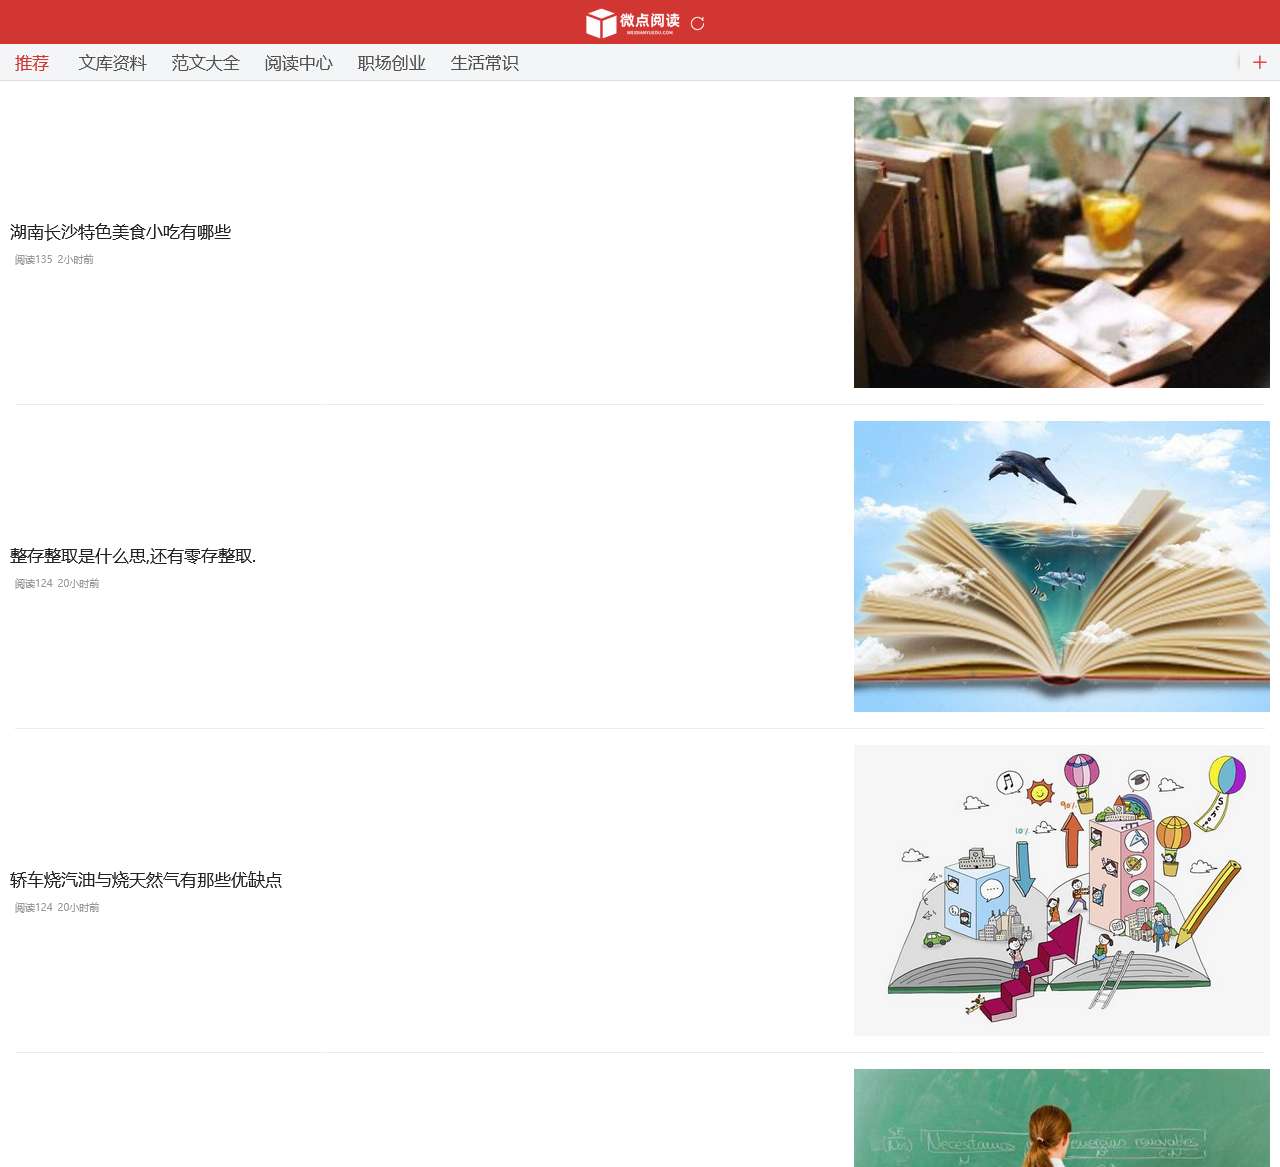Open article 湖南长沙特色美食小吃有哪些
This screenshot has width=1280, height=1167.
click(121, 232)
